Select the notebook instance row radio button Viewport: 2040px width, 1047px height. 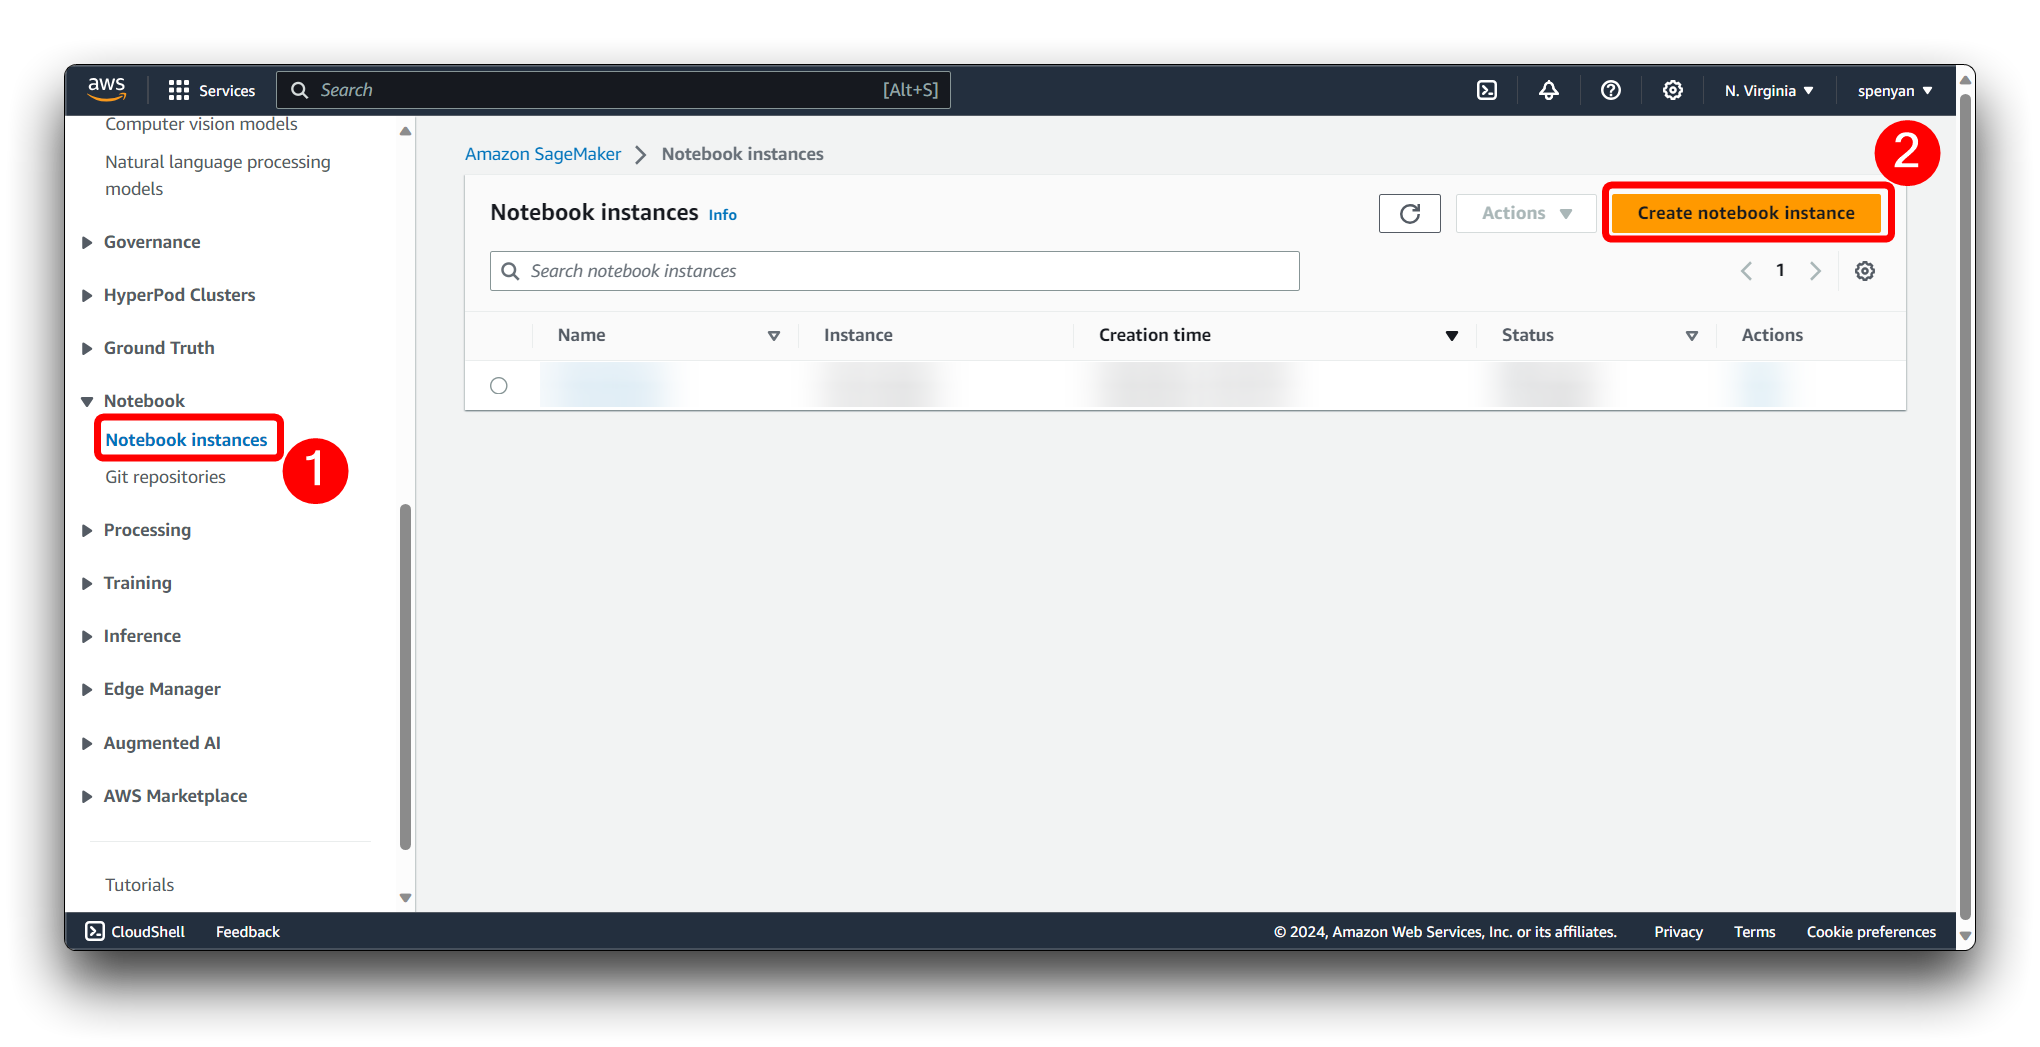pyautogui.click(x=499, y=386)
